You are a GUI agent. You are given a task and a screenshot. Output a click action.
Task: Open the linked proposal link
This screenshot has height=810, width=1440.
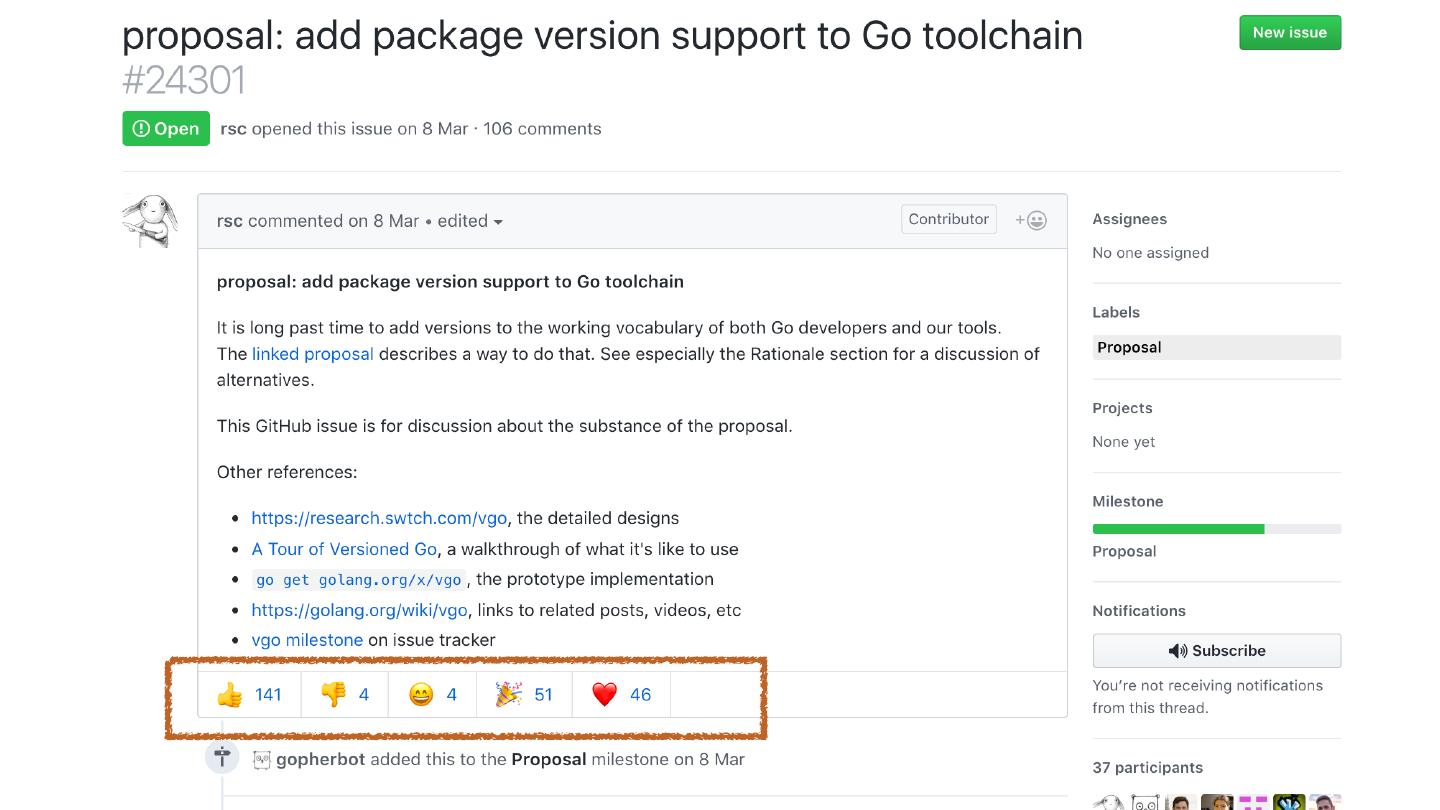click(x=312, y=354)
